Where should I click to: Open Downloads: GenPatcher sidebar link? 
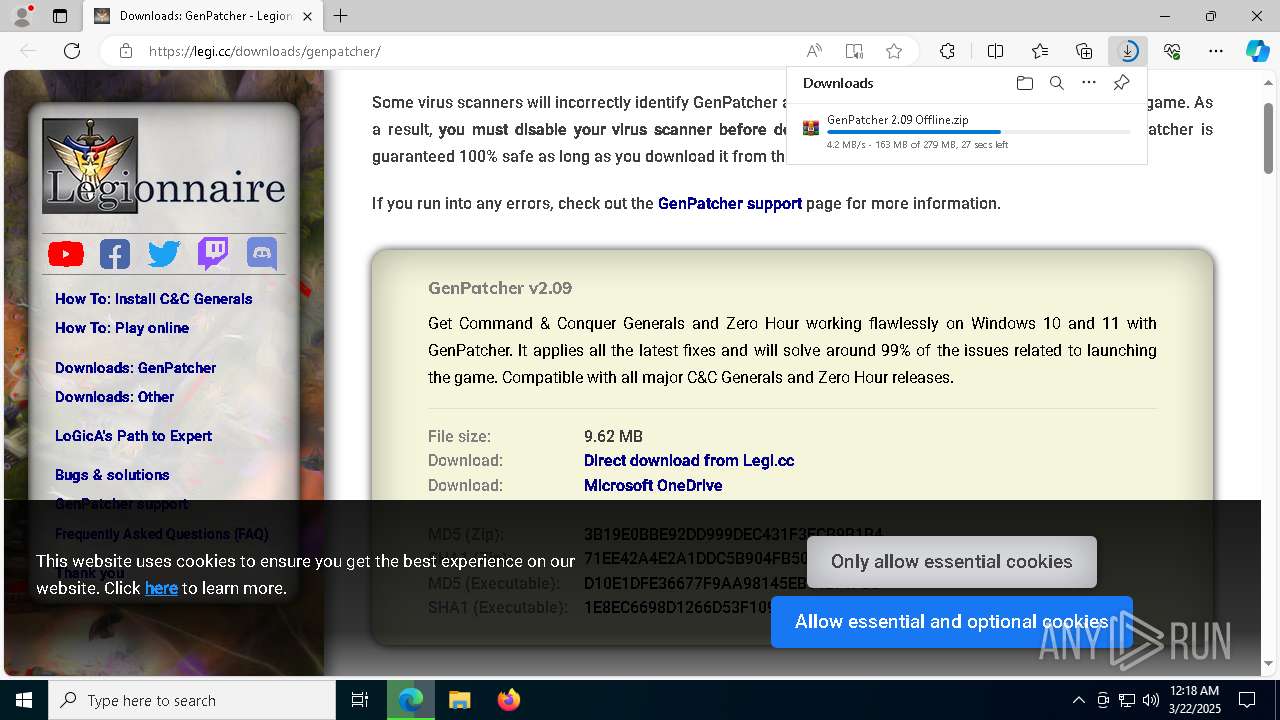point(135,368)
